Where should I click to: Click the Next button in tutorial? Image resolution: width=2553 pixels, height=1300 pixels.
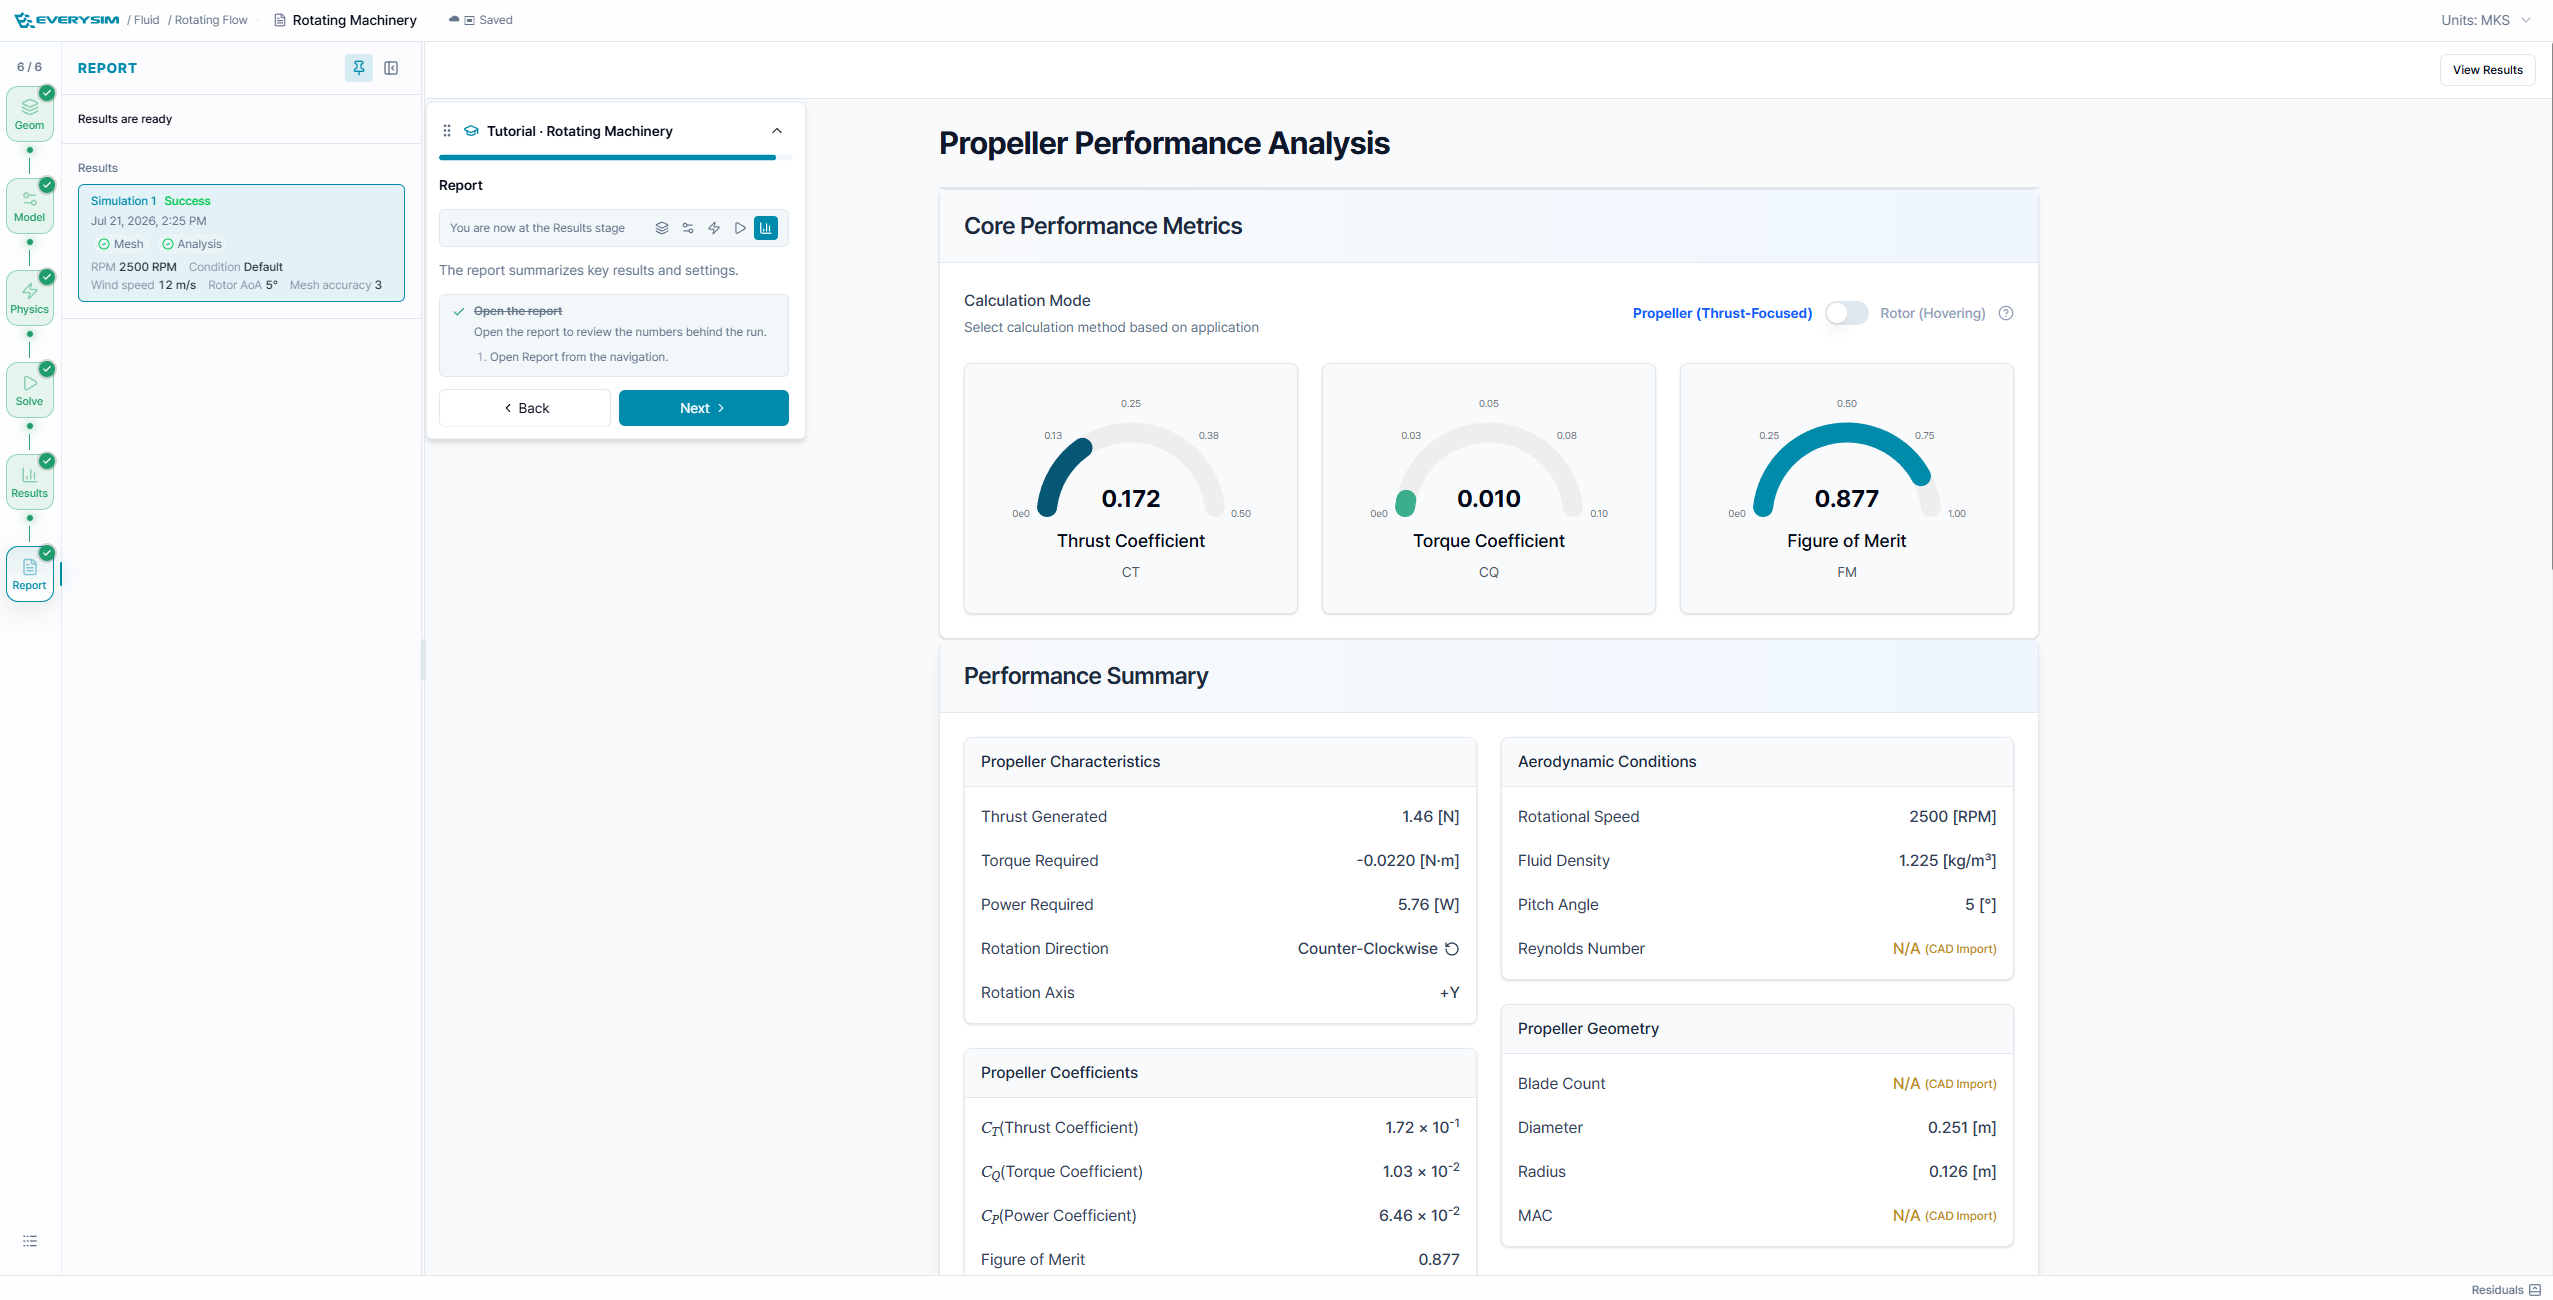[703, 408]
